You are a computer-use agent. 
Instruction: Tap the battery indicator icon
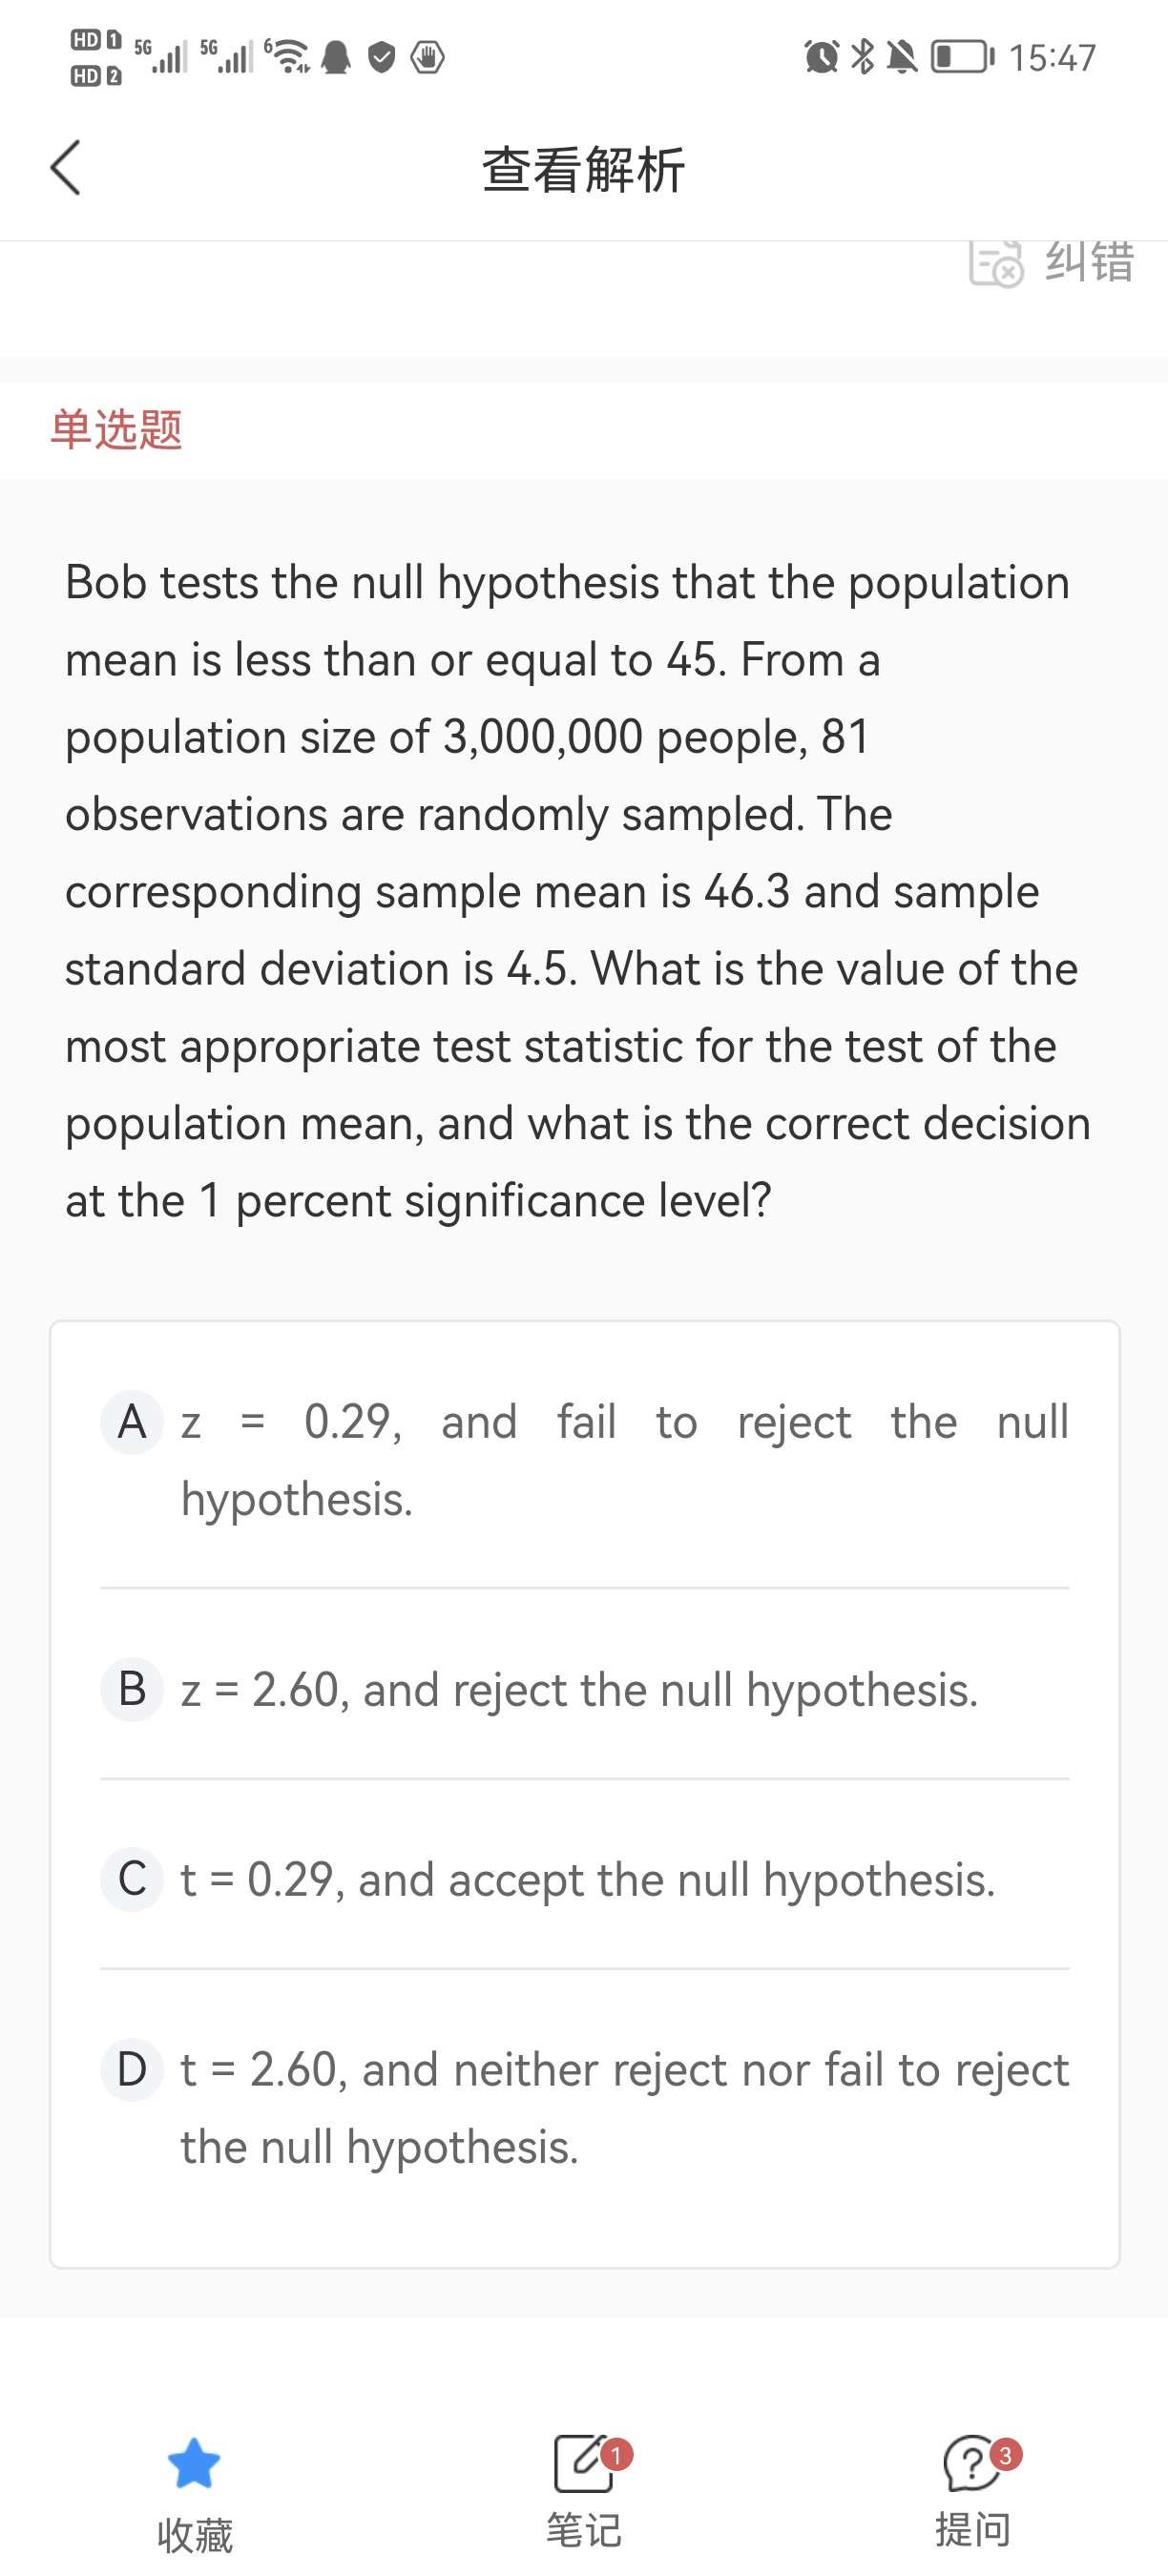[962, 57]
